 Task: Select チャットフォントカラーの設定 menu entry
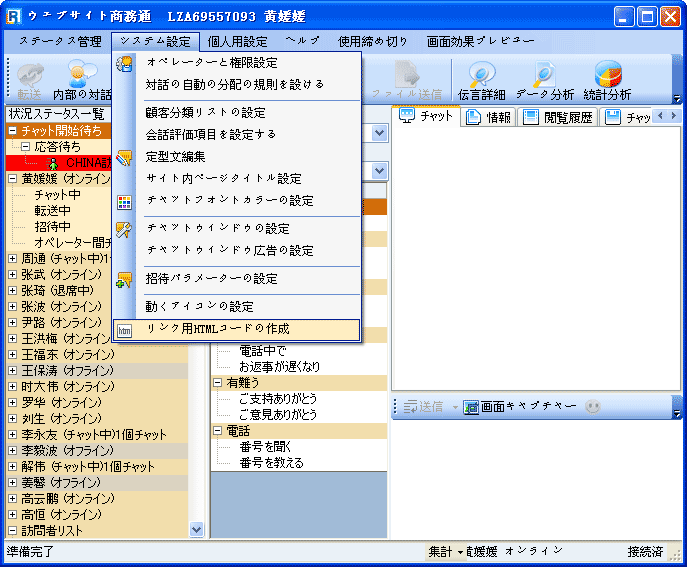coord(229,200)
